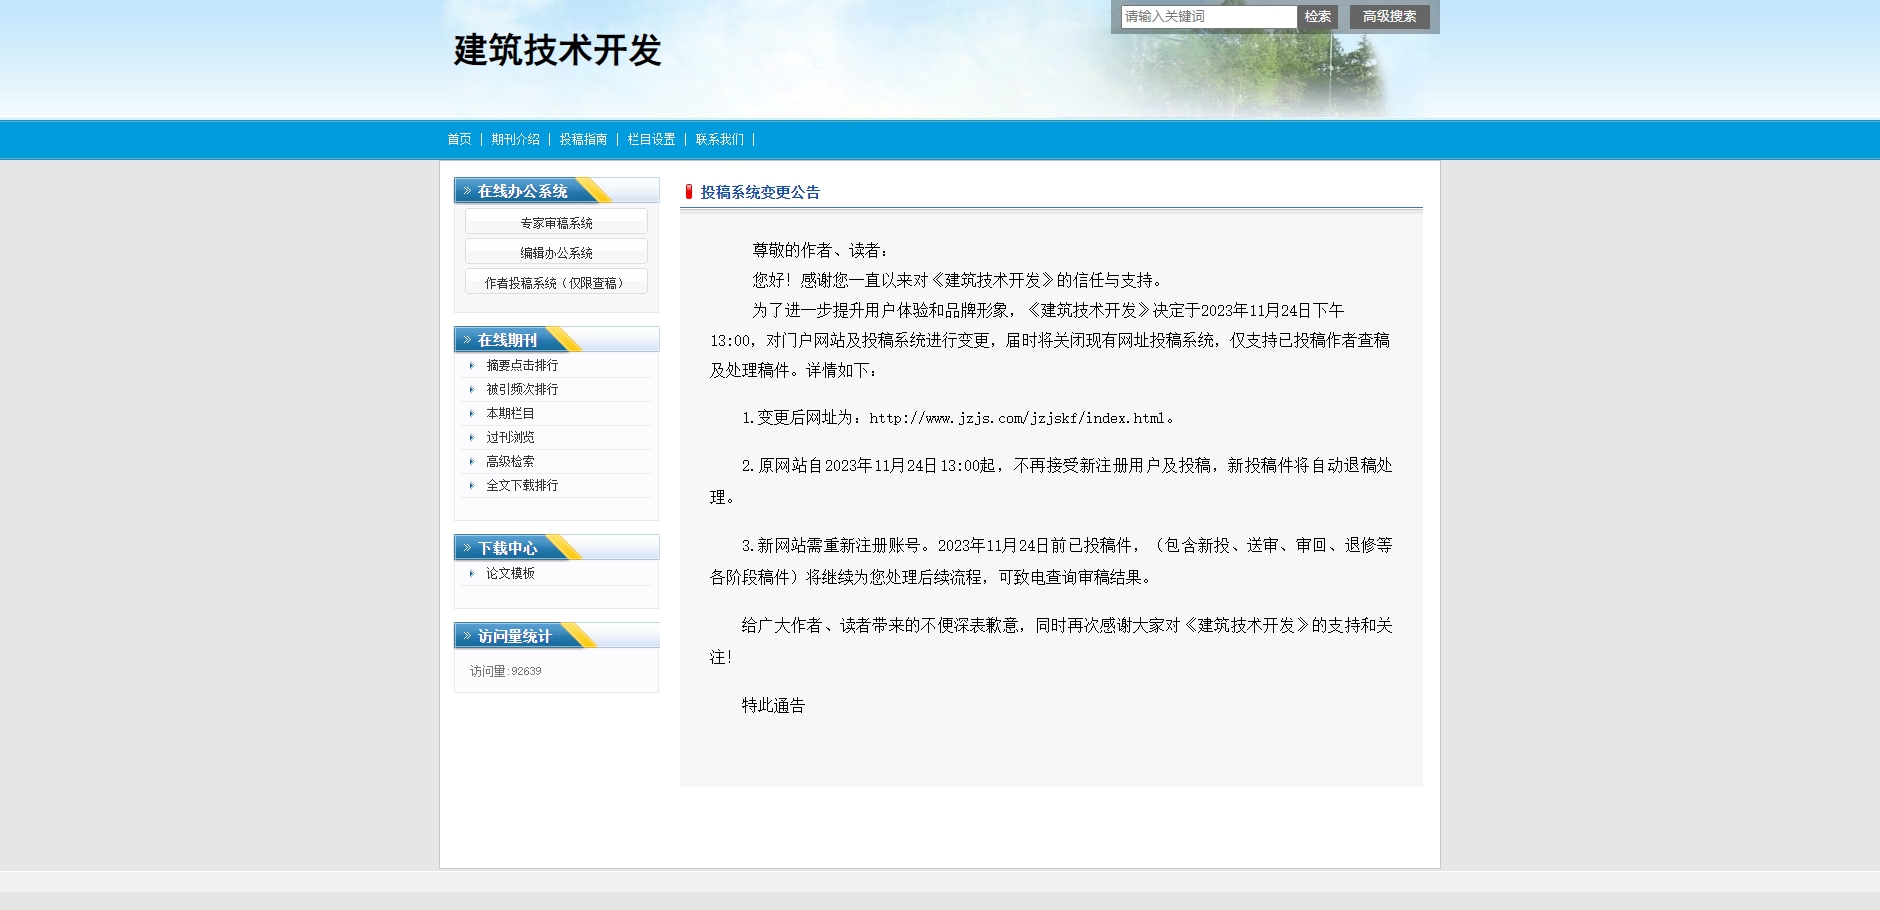
Task: Click the 访问量统计 panel title
Action: (x=514, y=636)
